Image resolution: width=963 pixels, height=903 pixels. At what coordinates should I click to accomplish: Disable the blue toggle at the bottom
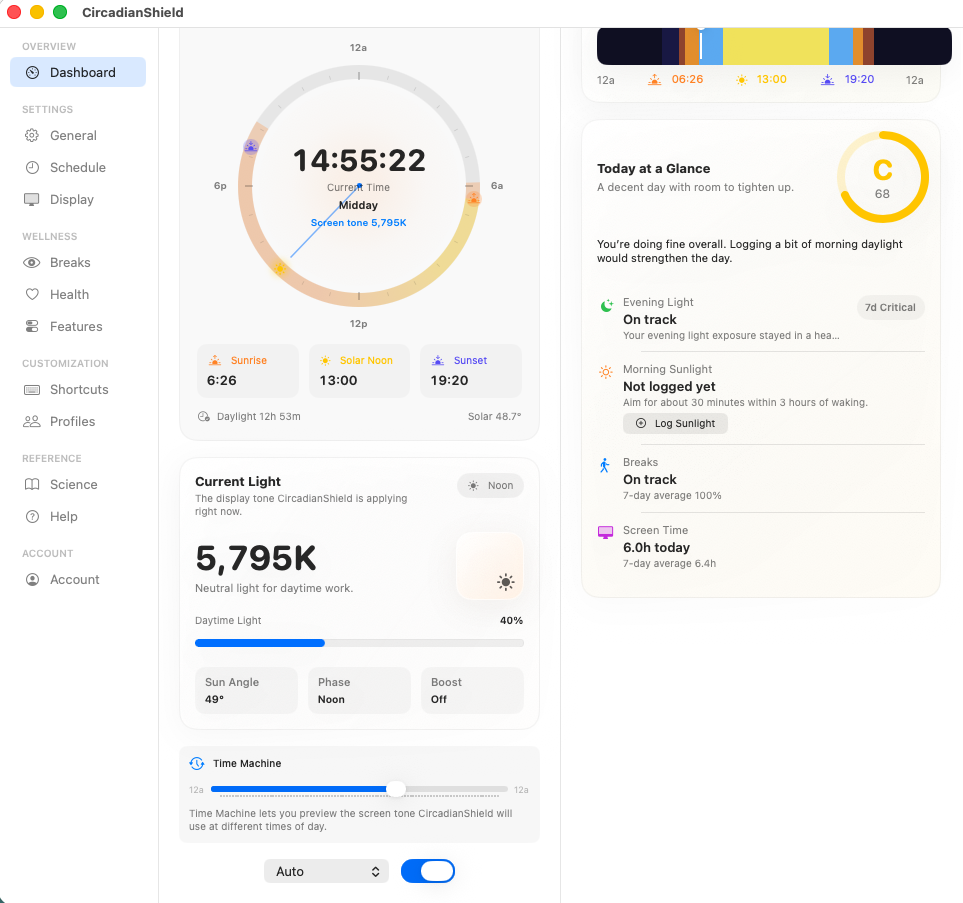coord(428,871)
